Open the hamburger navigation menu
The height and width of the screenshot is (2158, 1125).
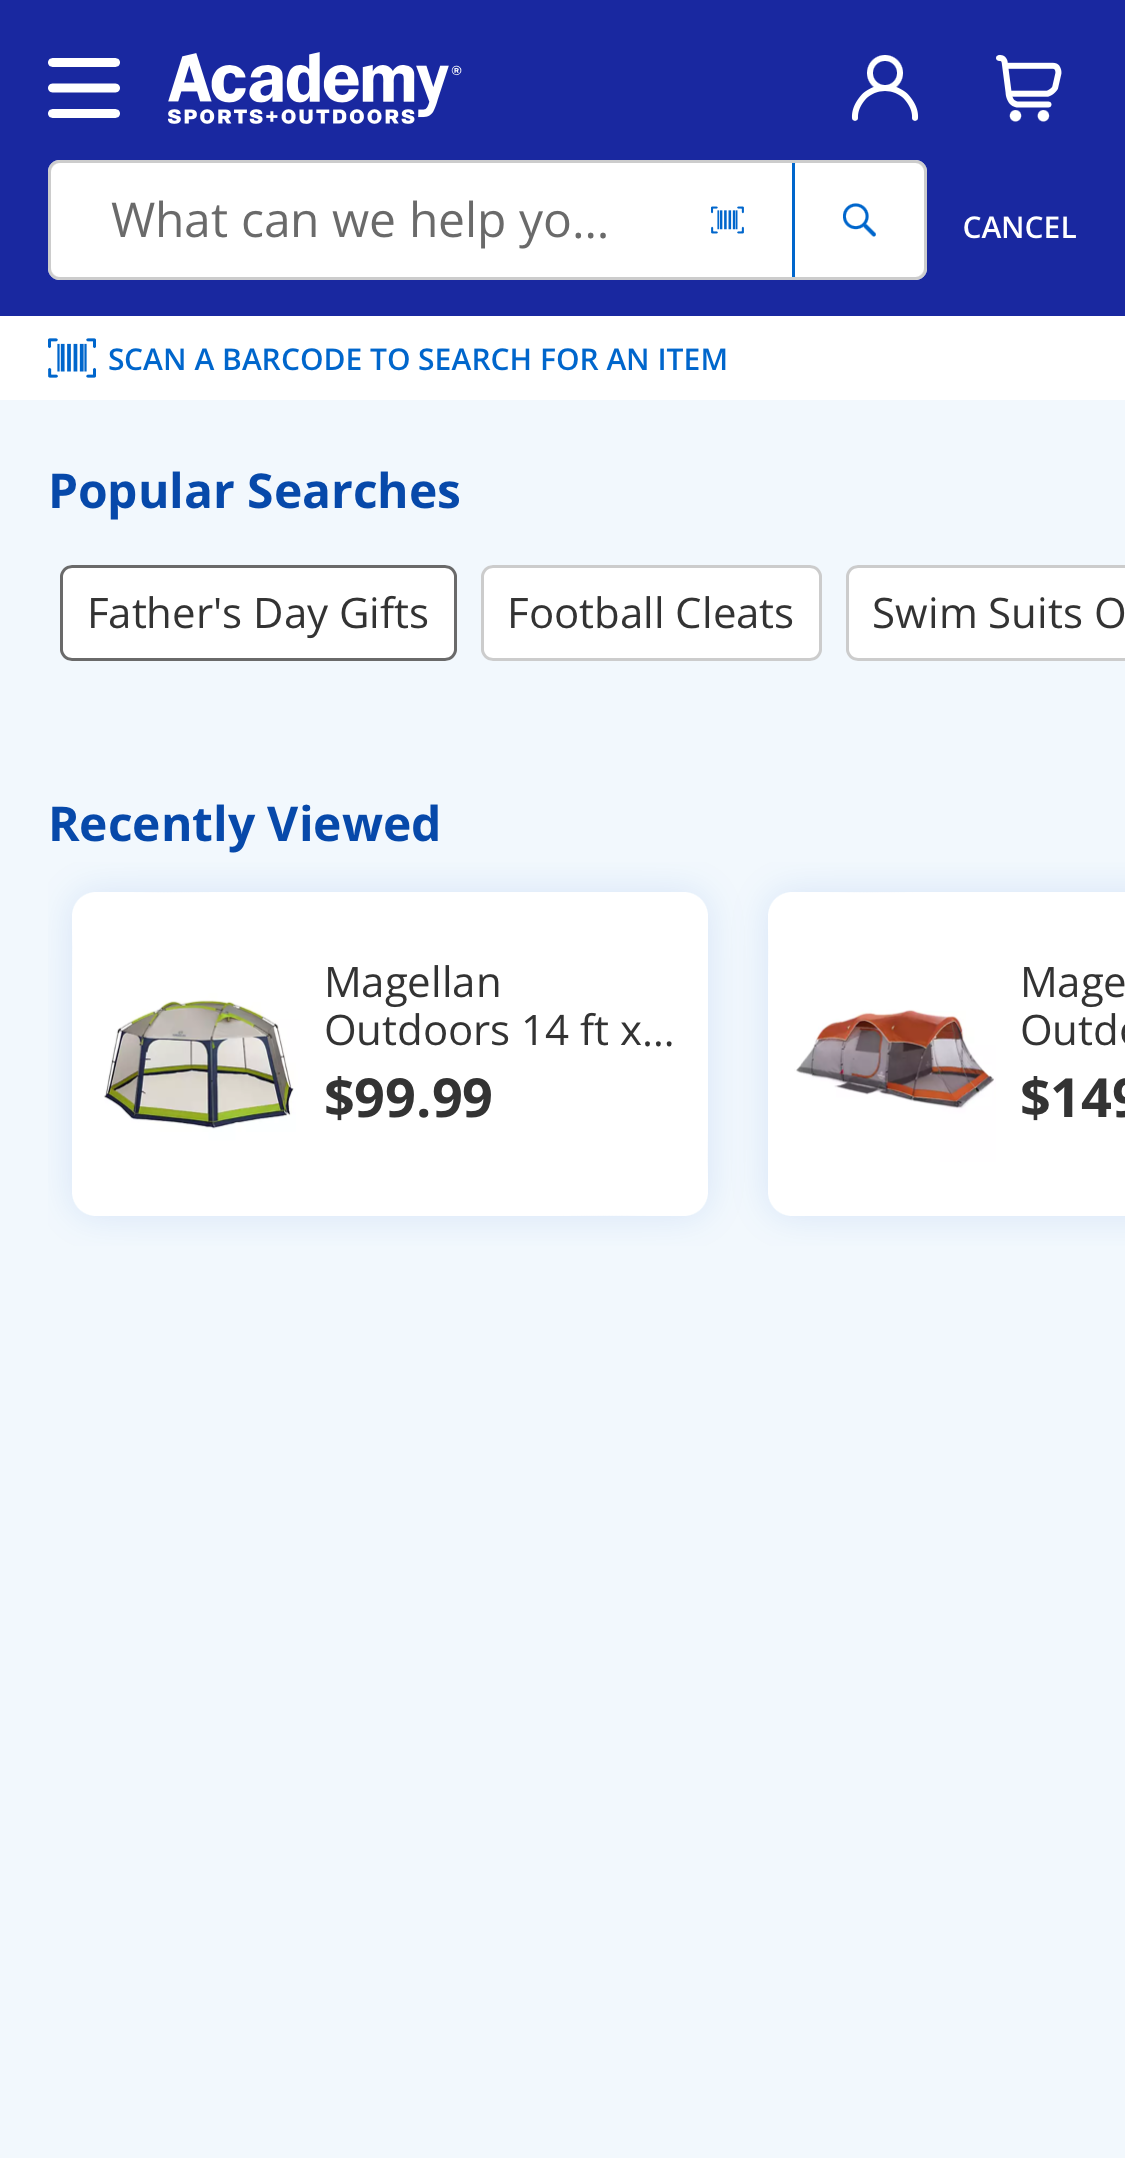pyautogui.click(x=84, y=88)
